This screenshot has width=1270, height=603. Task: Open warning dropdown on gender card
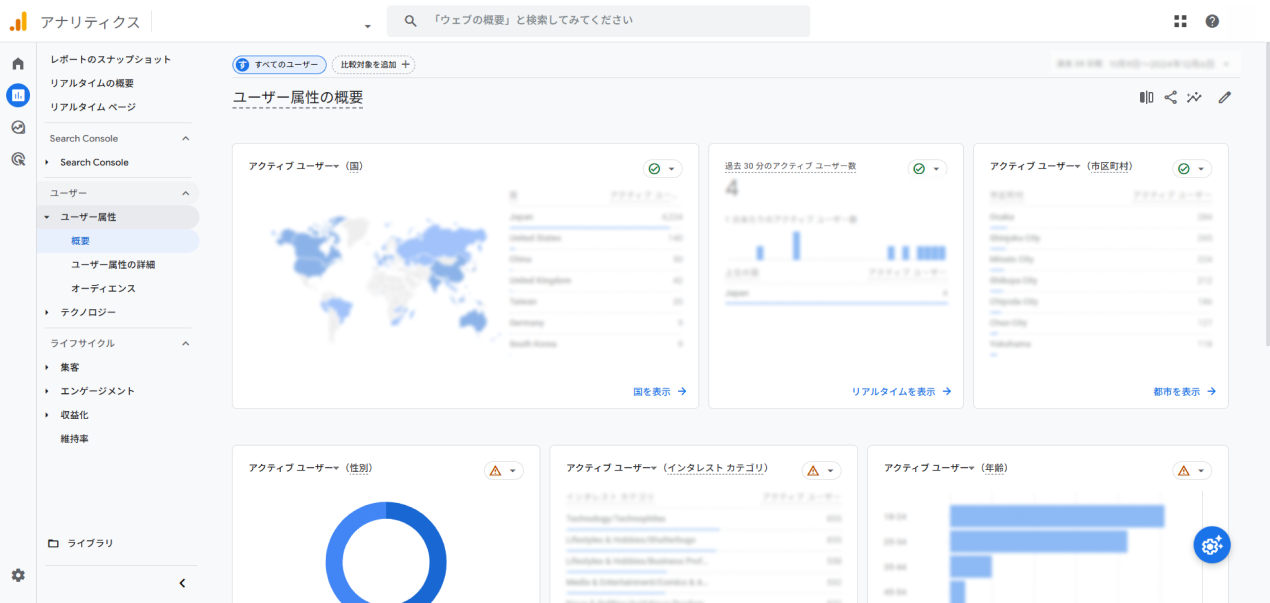[x=504, y=471]
